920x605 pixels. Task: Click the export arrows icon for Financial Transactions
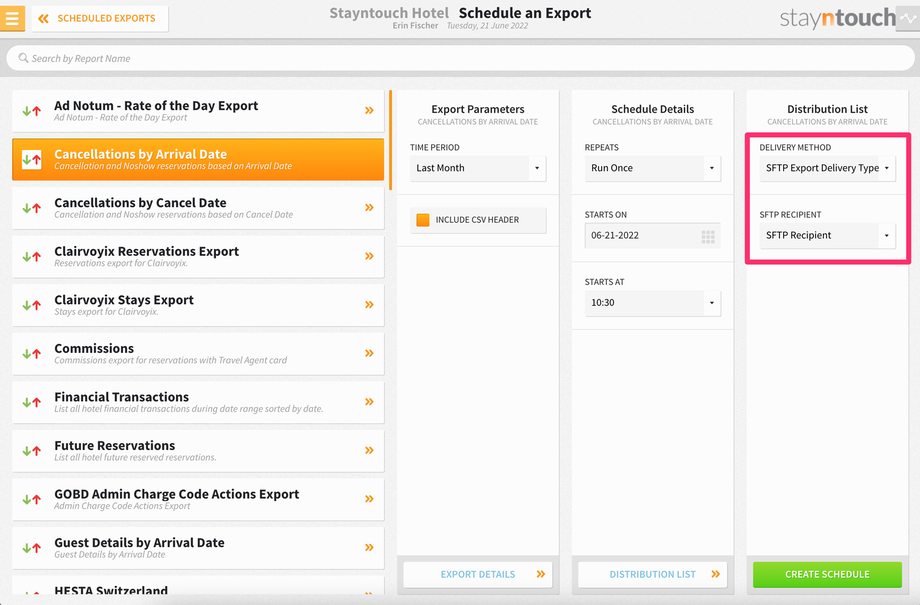coord(32,403)
